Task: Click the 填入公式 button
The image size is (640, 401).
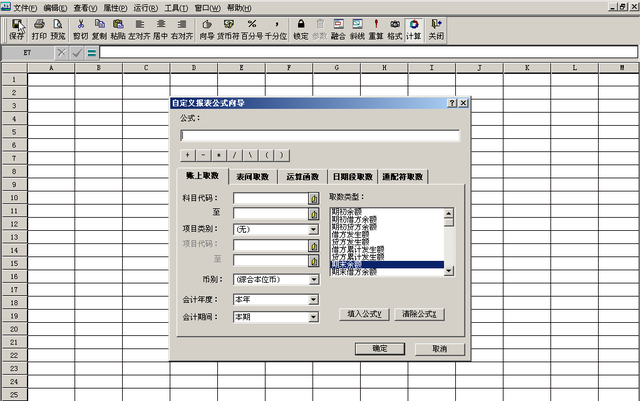Action: tap(364, 314)
